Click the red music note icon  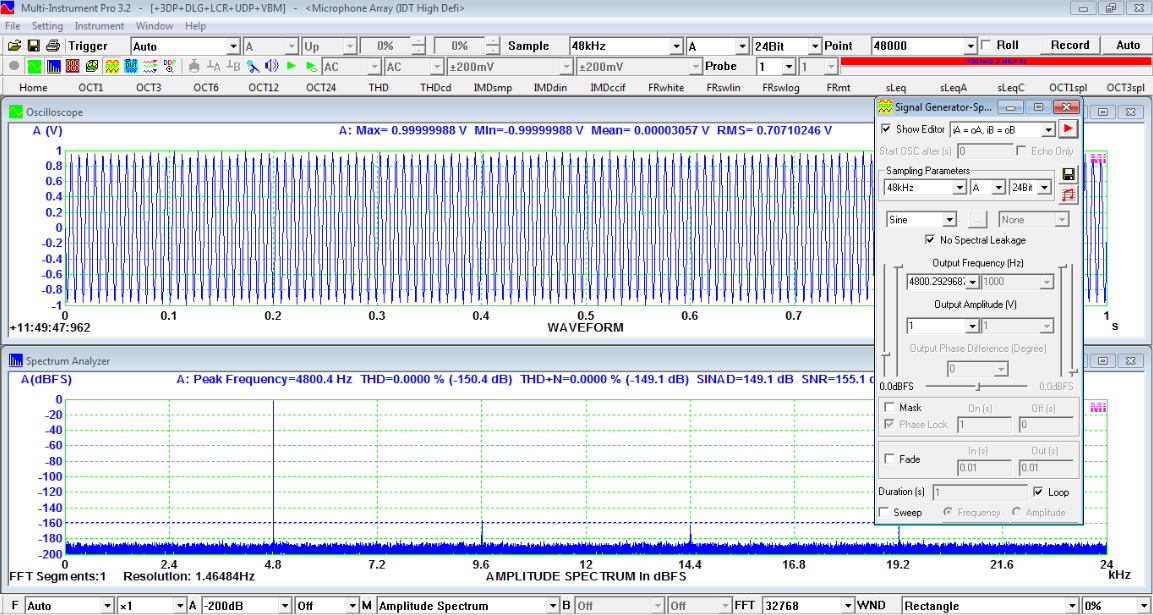click(x=1068, y=194)
